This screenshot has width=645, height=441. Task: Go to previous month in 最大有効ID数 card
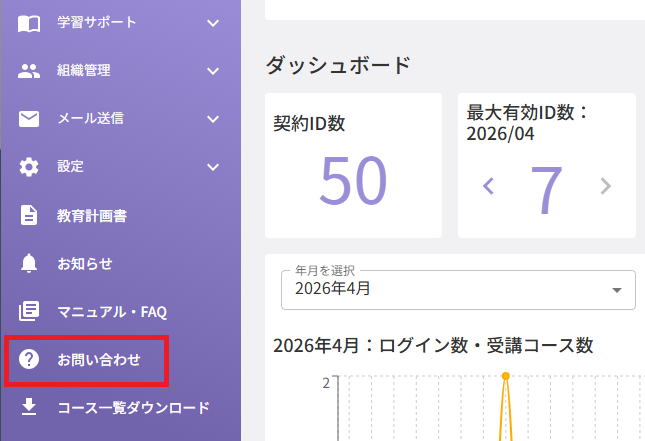tap(488, 186)
